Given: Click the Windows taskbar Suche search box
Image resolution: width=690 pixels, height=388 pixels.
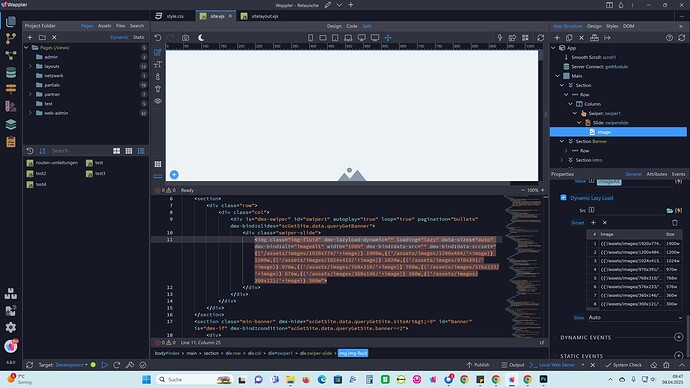Looking at the screenshot, I should [x=195, y=379].
